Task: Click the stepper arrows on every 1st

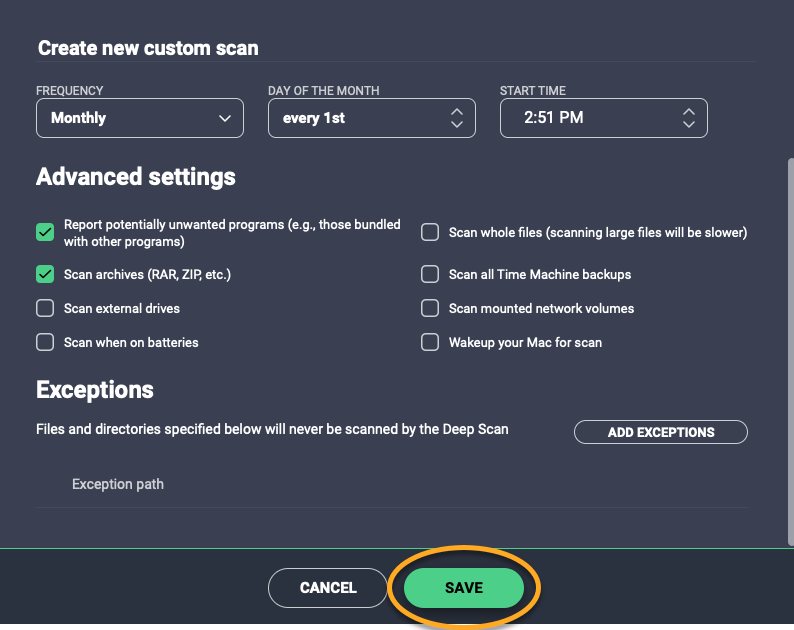Action: 456,118
